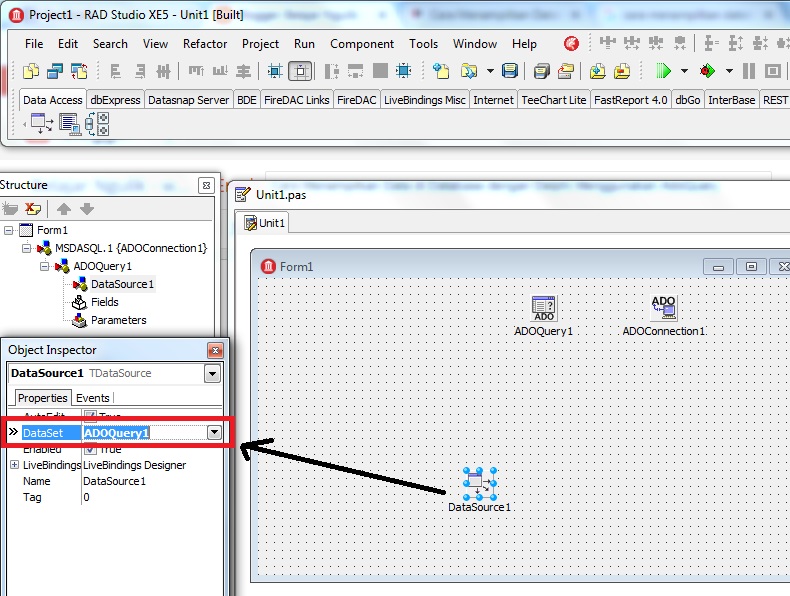Collapse the MSDASQL.1 ADOConnection1 tree node

(27, 248)
